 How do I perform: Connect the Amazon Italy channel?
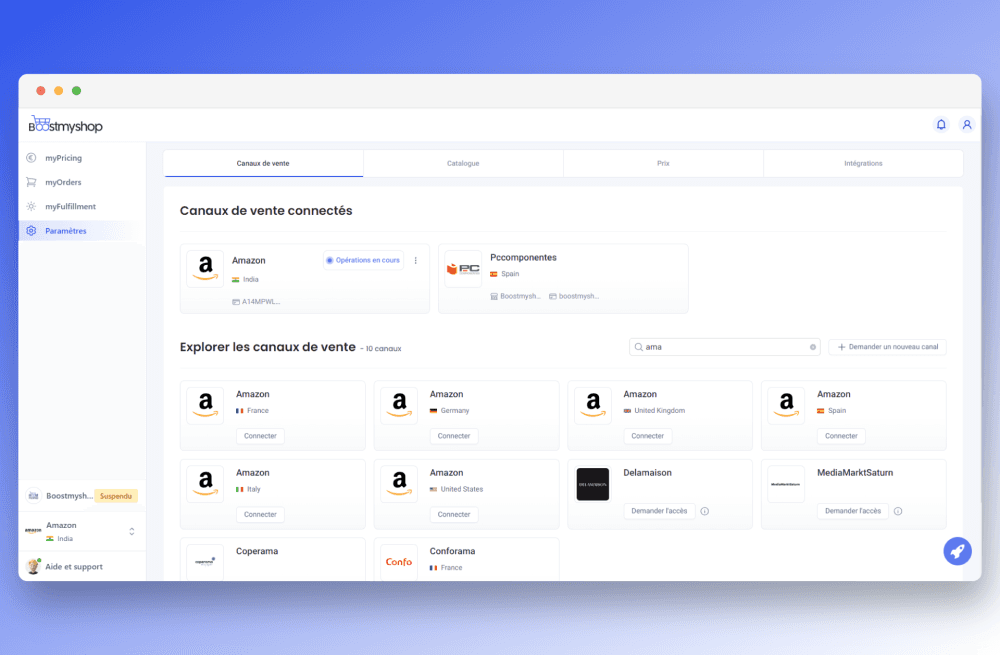[x=260, y=514]
